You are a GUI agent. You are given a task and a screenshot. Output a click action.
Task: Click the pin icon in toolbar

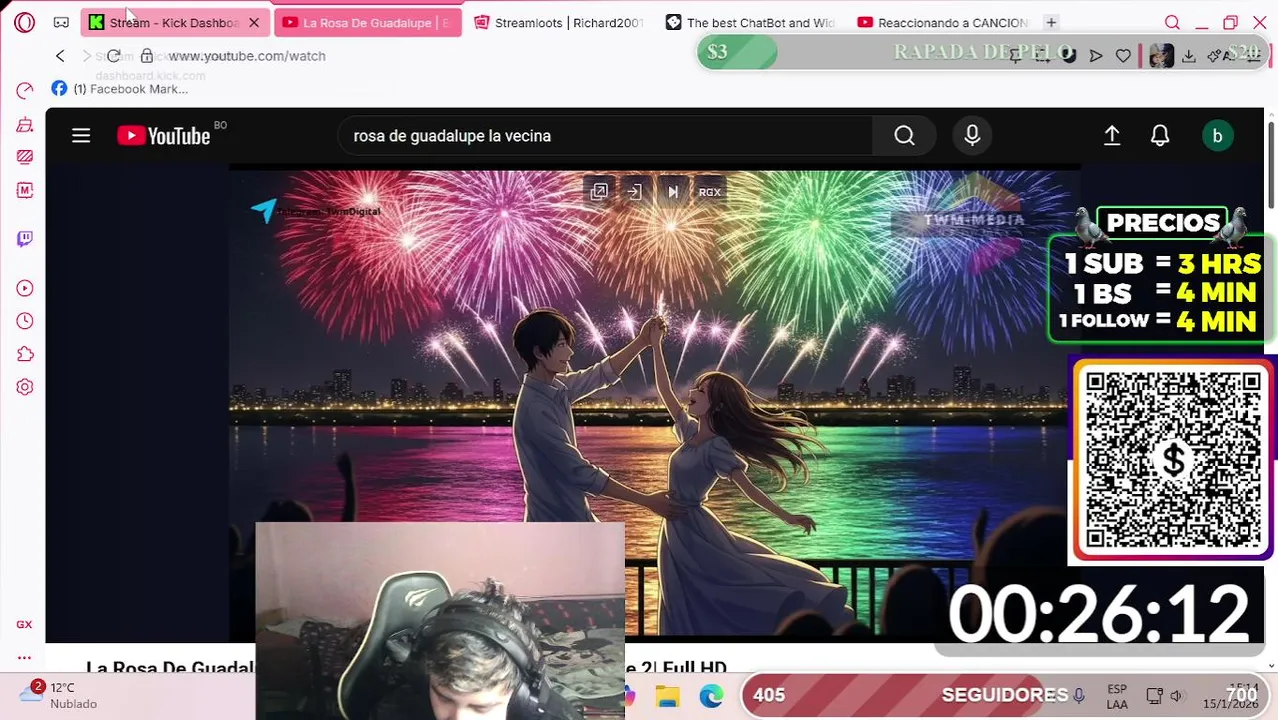click(1015, 56)
